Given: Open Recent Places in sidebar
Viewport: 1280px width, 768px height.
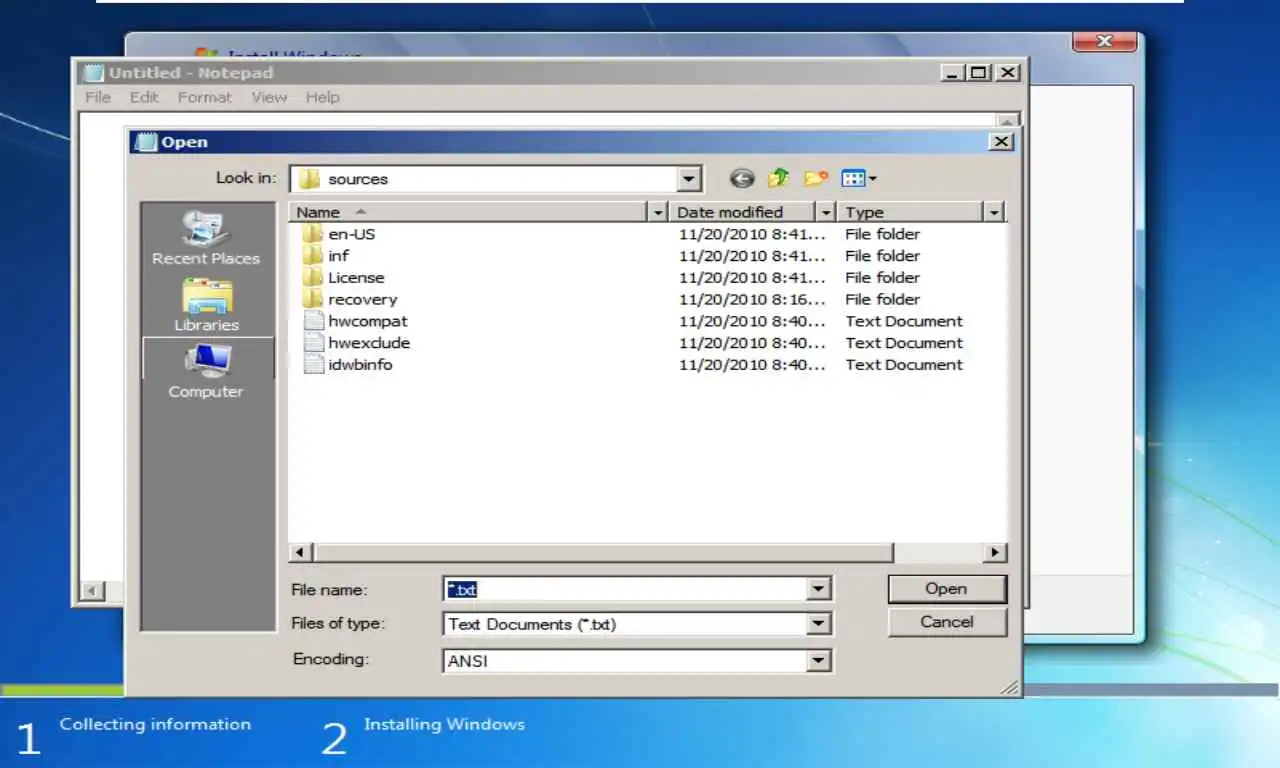Looking at the screenshot, I should click(206, 238).
